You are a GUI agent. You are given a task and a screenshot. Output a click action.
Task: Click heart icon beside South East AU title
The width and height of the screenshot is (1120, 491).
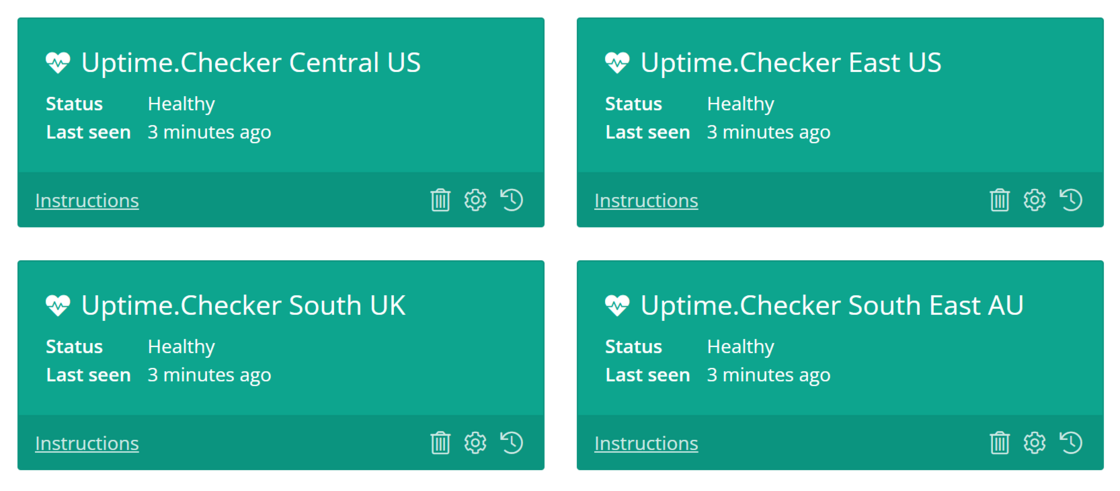pyautogui.click(x=618, y=306)
